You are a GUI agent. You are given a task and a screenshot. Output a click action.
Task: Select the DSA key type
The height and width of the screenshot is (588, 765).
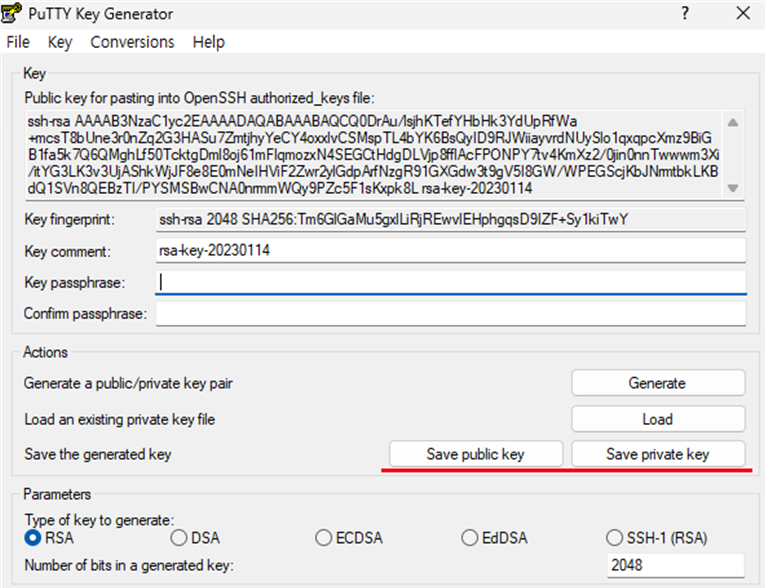pyautogui.click(x=195, y=538)
